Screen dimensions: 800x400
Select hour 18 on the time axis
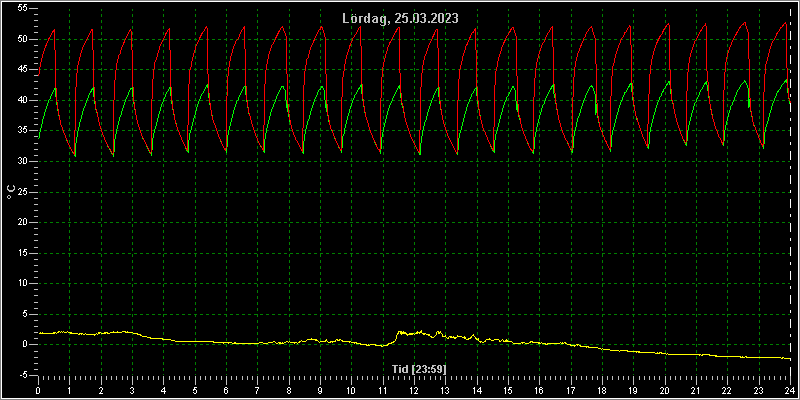[x=602, y=390]
